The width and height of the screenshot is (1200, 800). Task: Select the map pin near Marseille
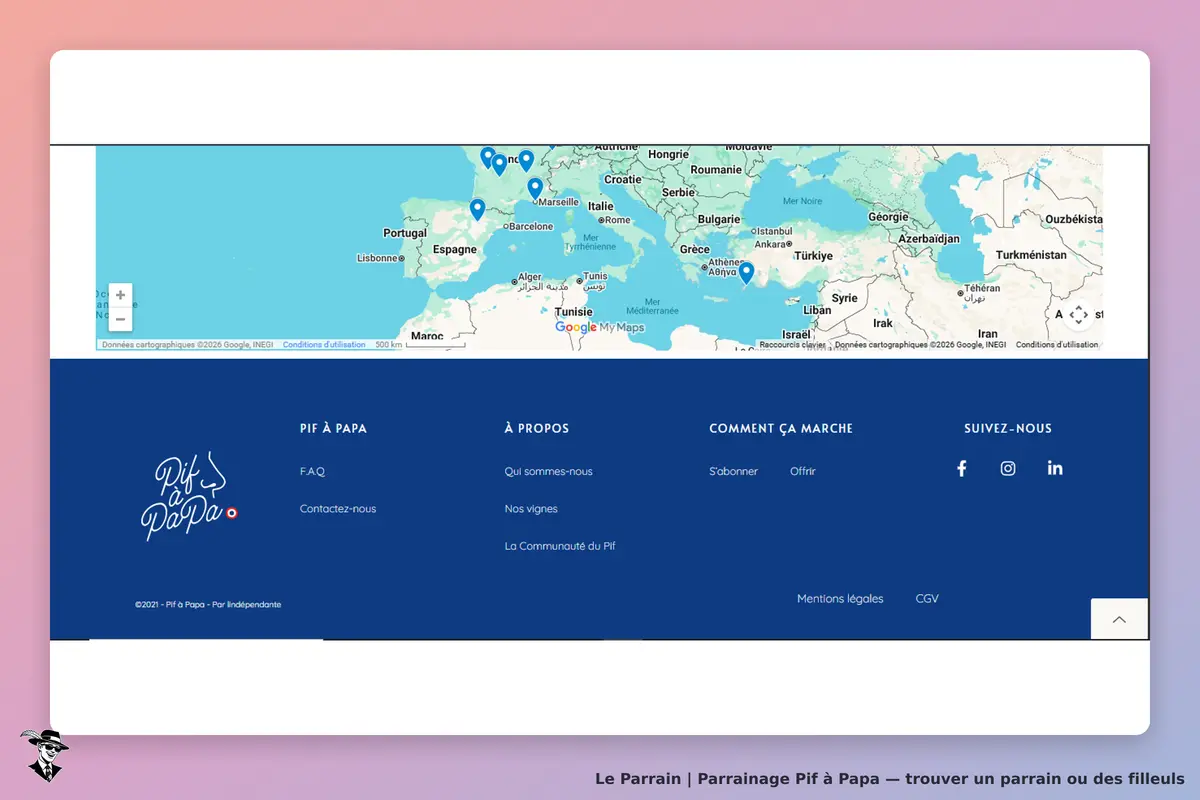click(x=535, y=188)
